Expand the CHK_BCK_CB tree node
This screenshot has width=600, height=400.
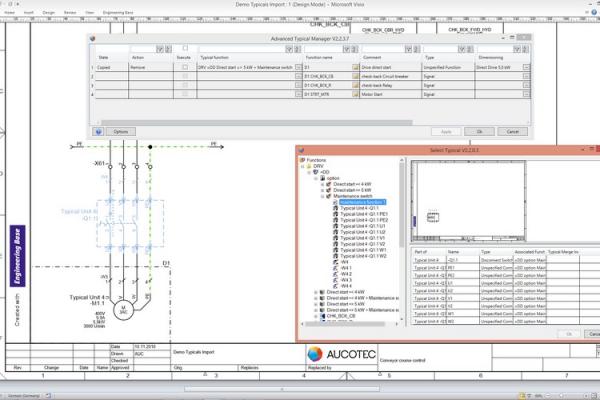pos(316,316)
